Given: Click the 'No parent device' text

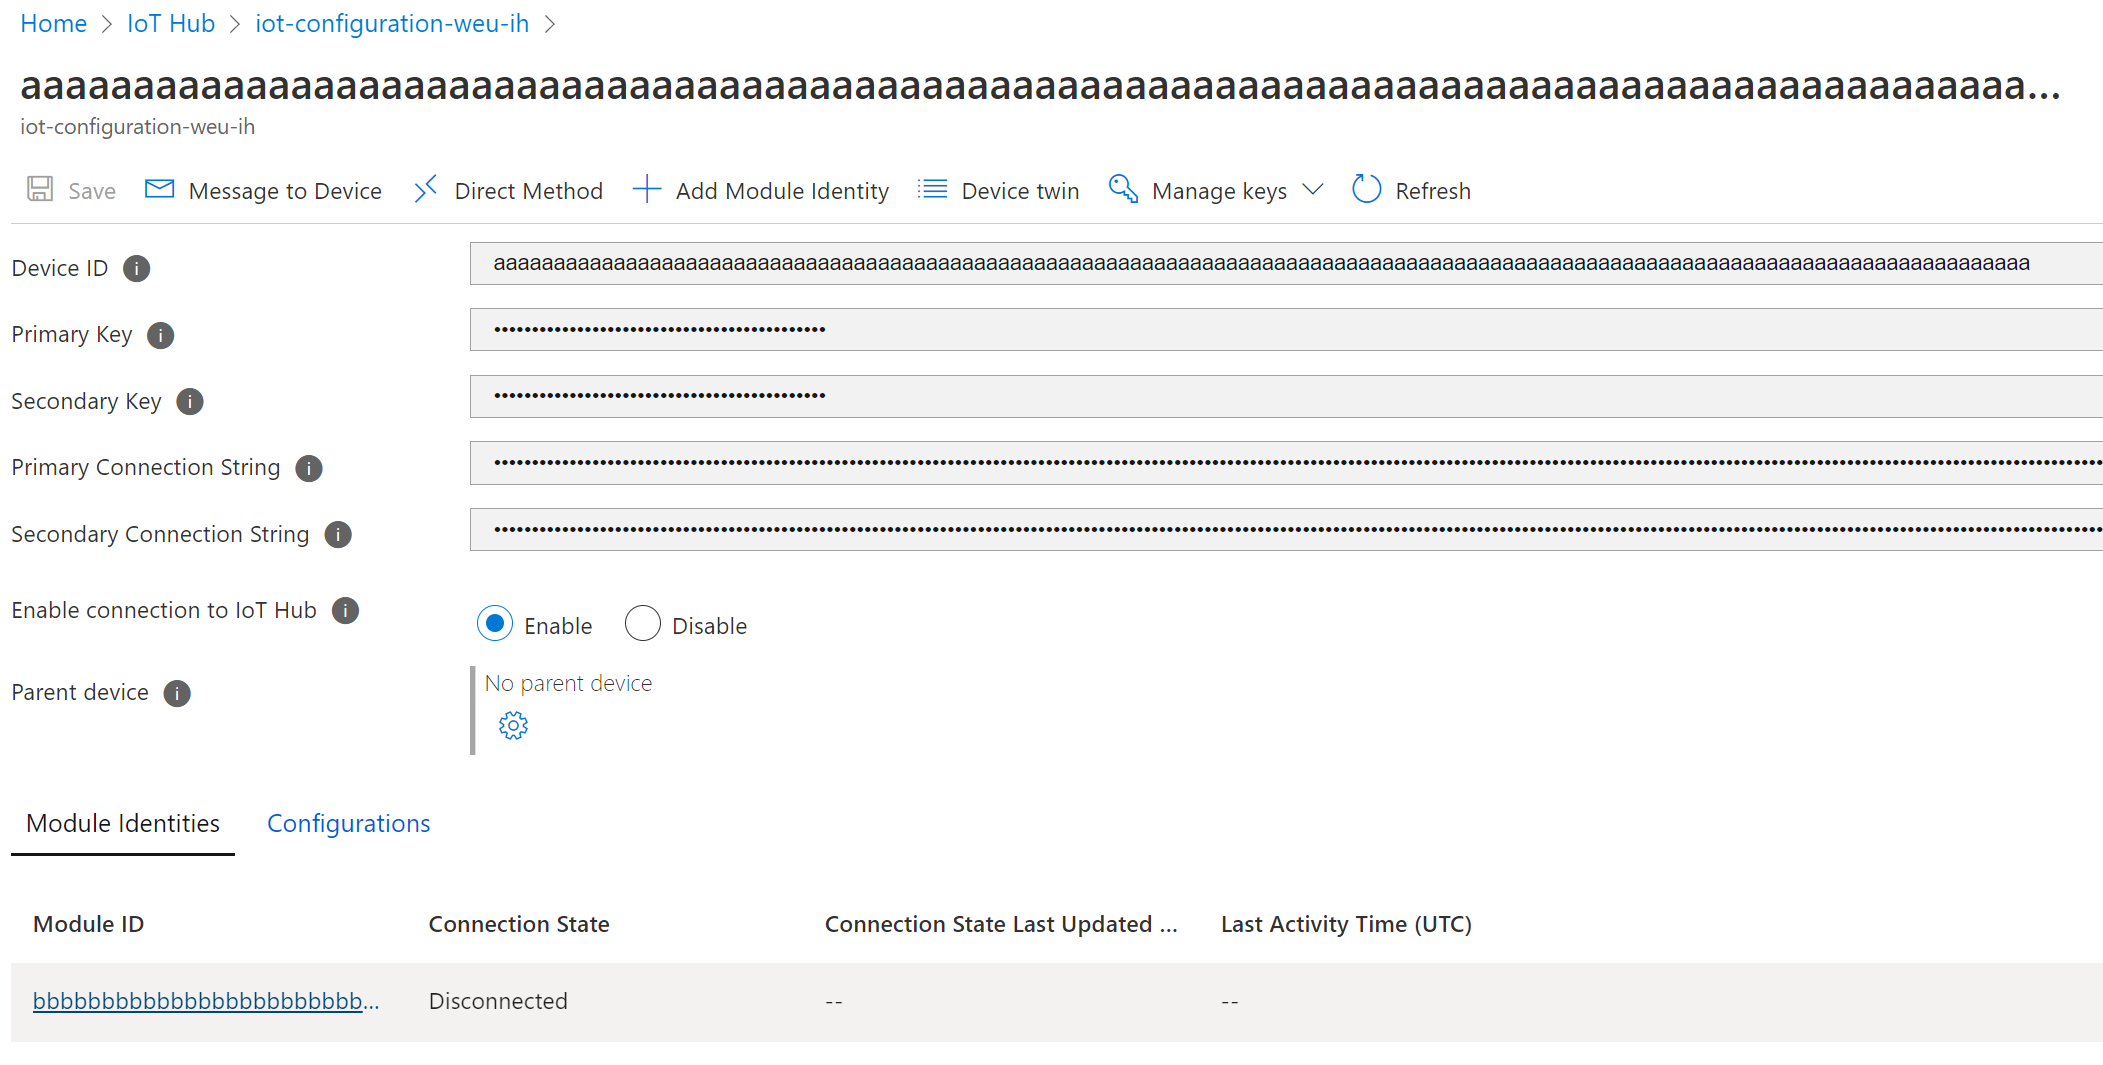Looking at the screenshot, I should click(x=568, y=683).
